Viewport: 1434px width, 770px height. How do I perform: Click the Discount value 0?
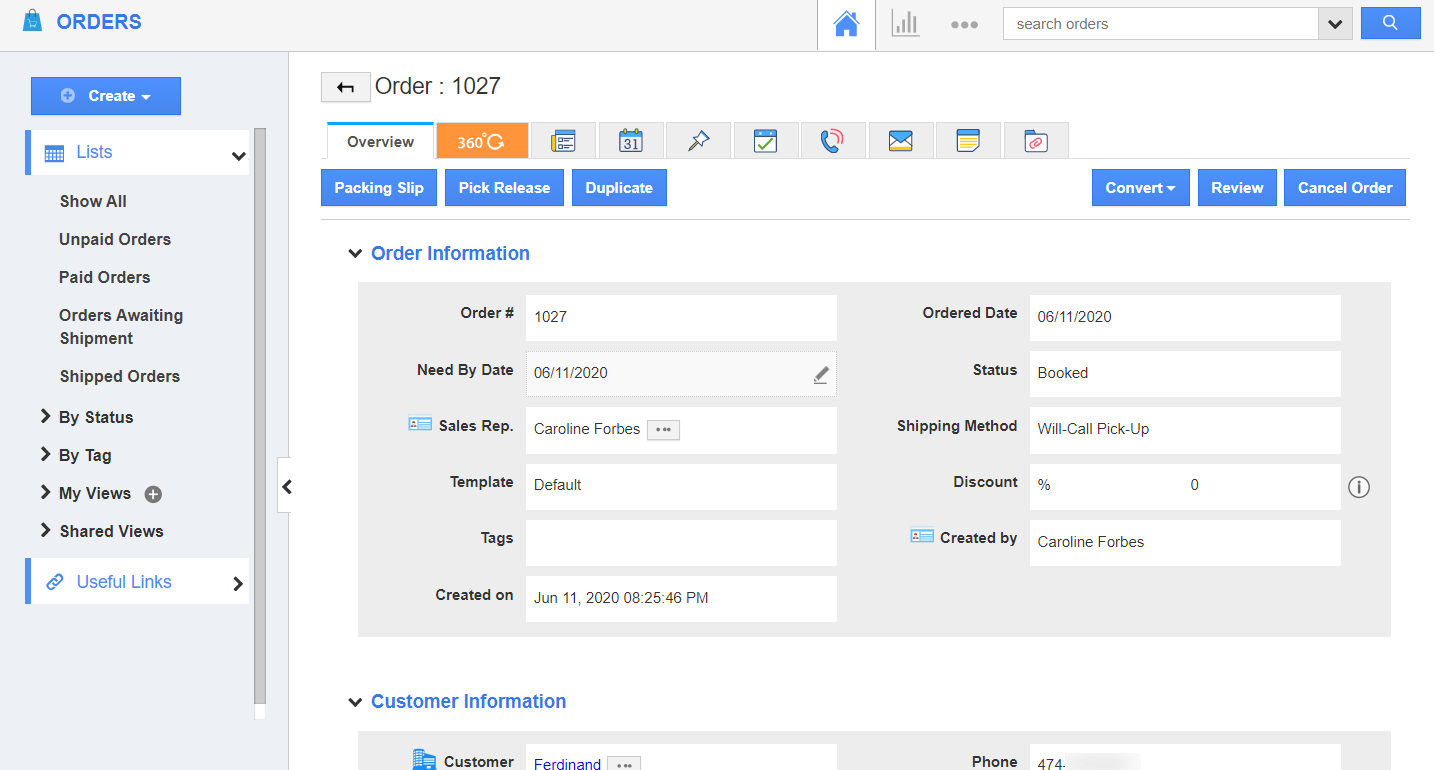tap(1194, 485)
